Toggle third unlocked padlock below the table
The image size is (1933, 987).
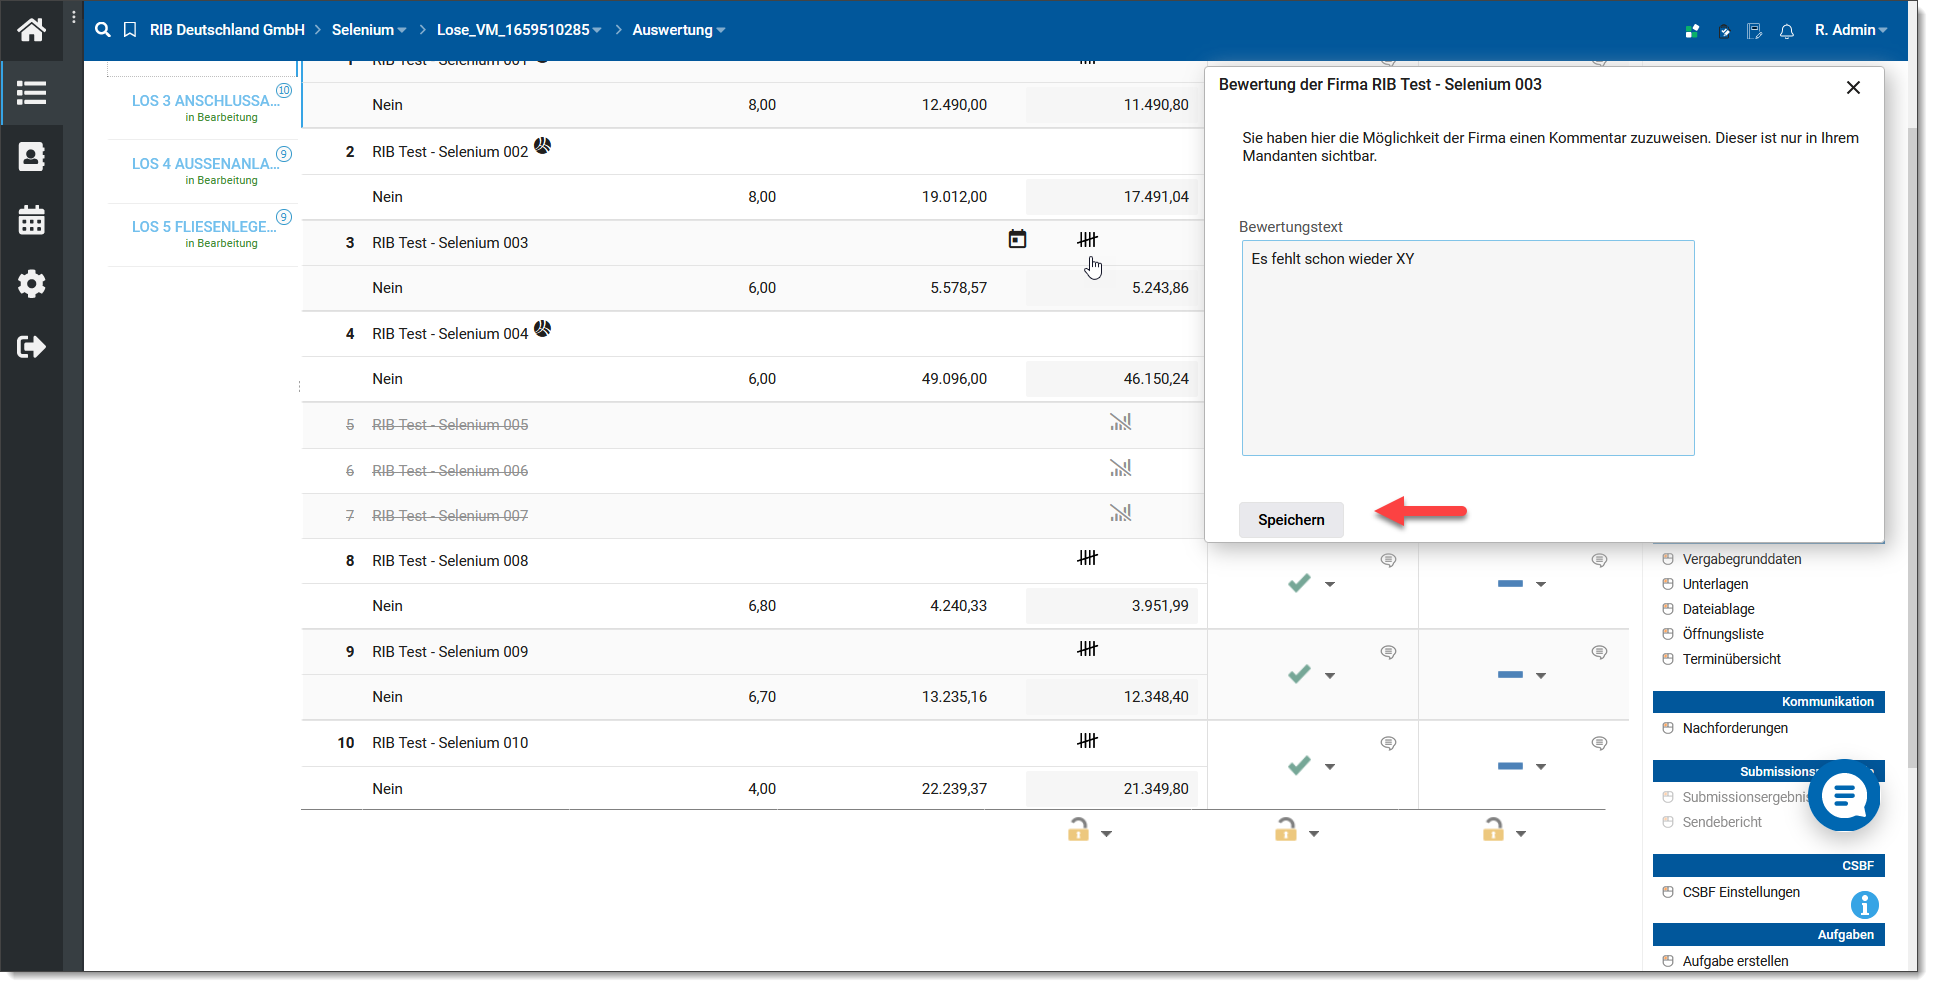click(x=1493, y=830)
